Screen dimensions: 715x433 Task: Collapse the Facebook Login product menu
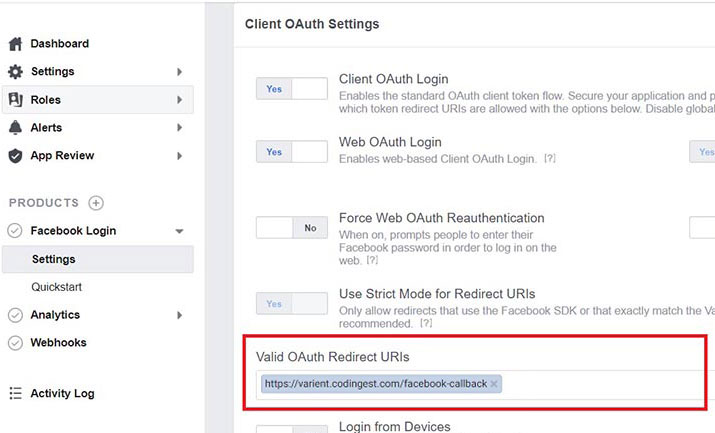pos(179,231)
